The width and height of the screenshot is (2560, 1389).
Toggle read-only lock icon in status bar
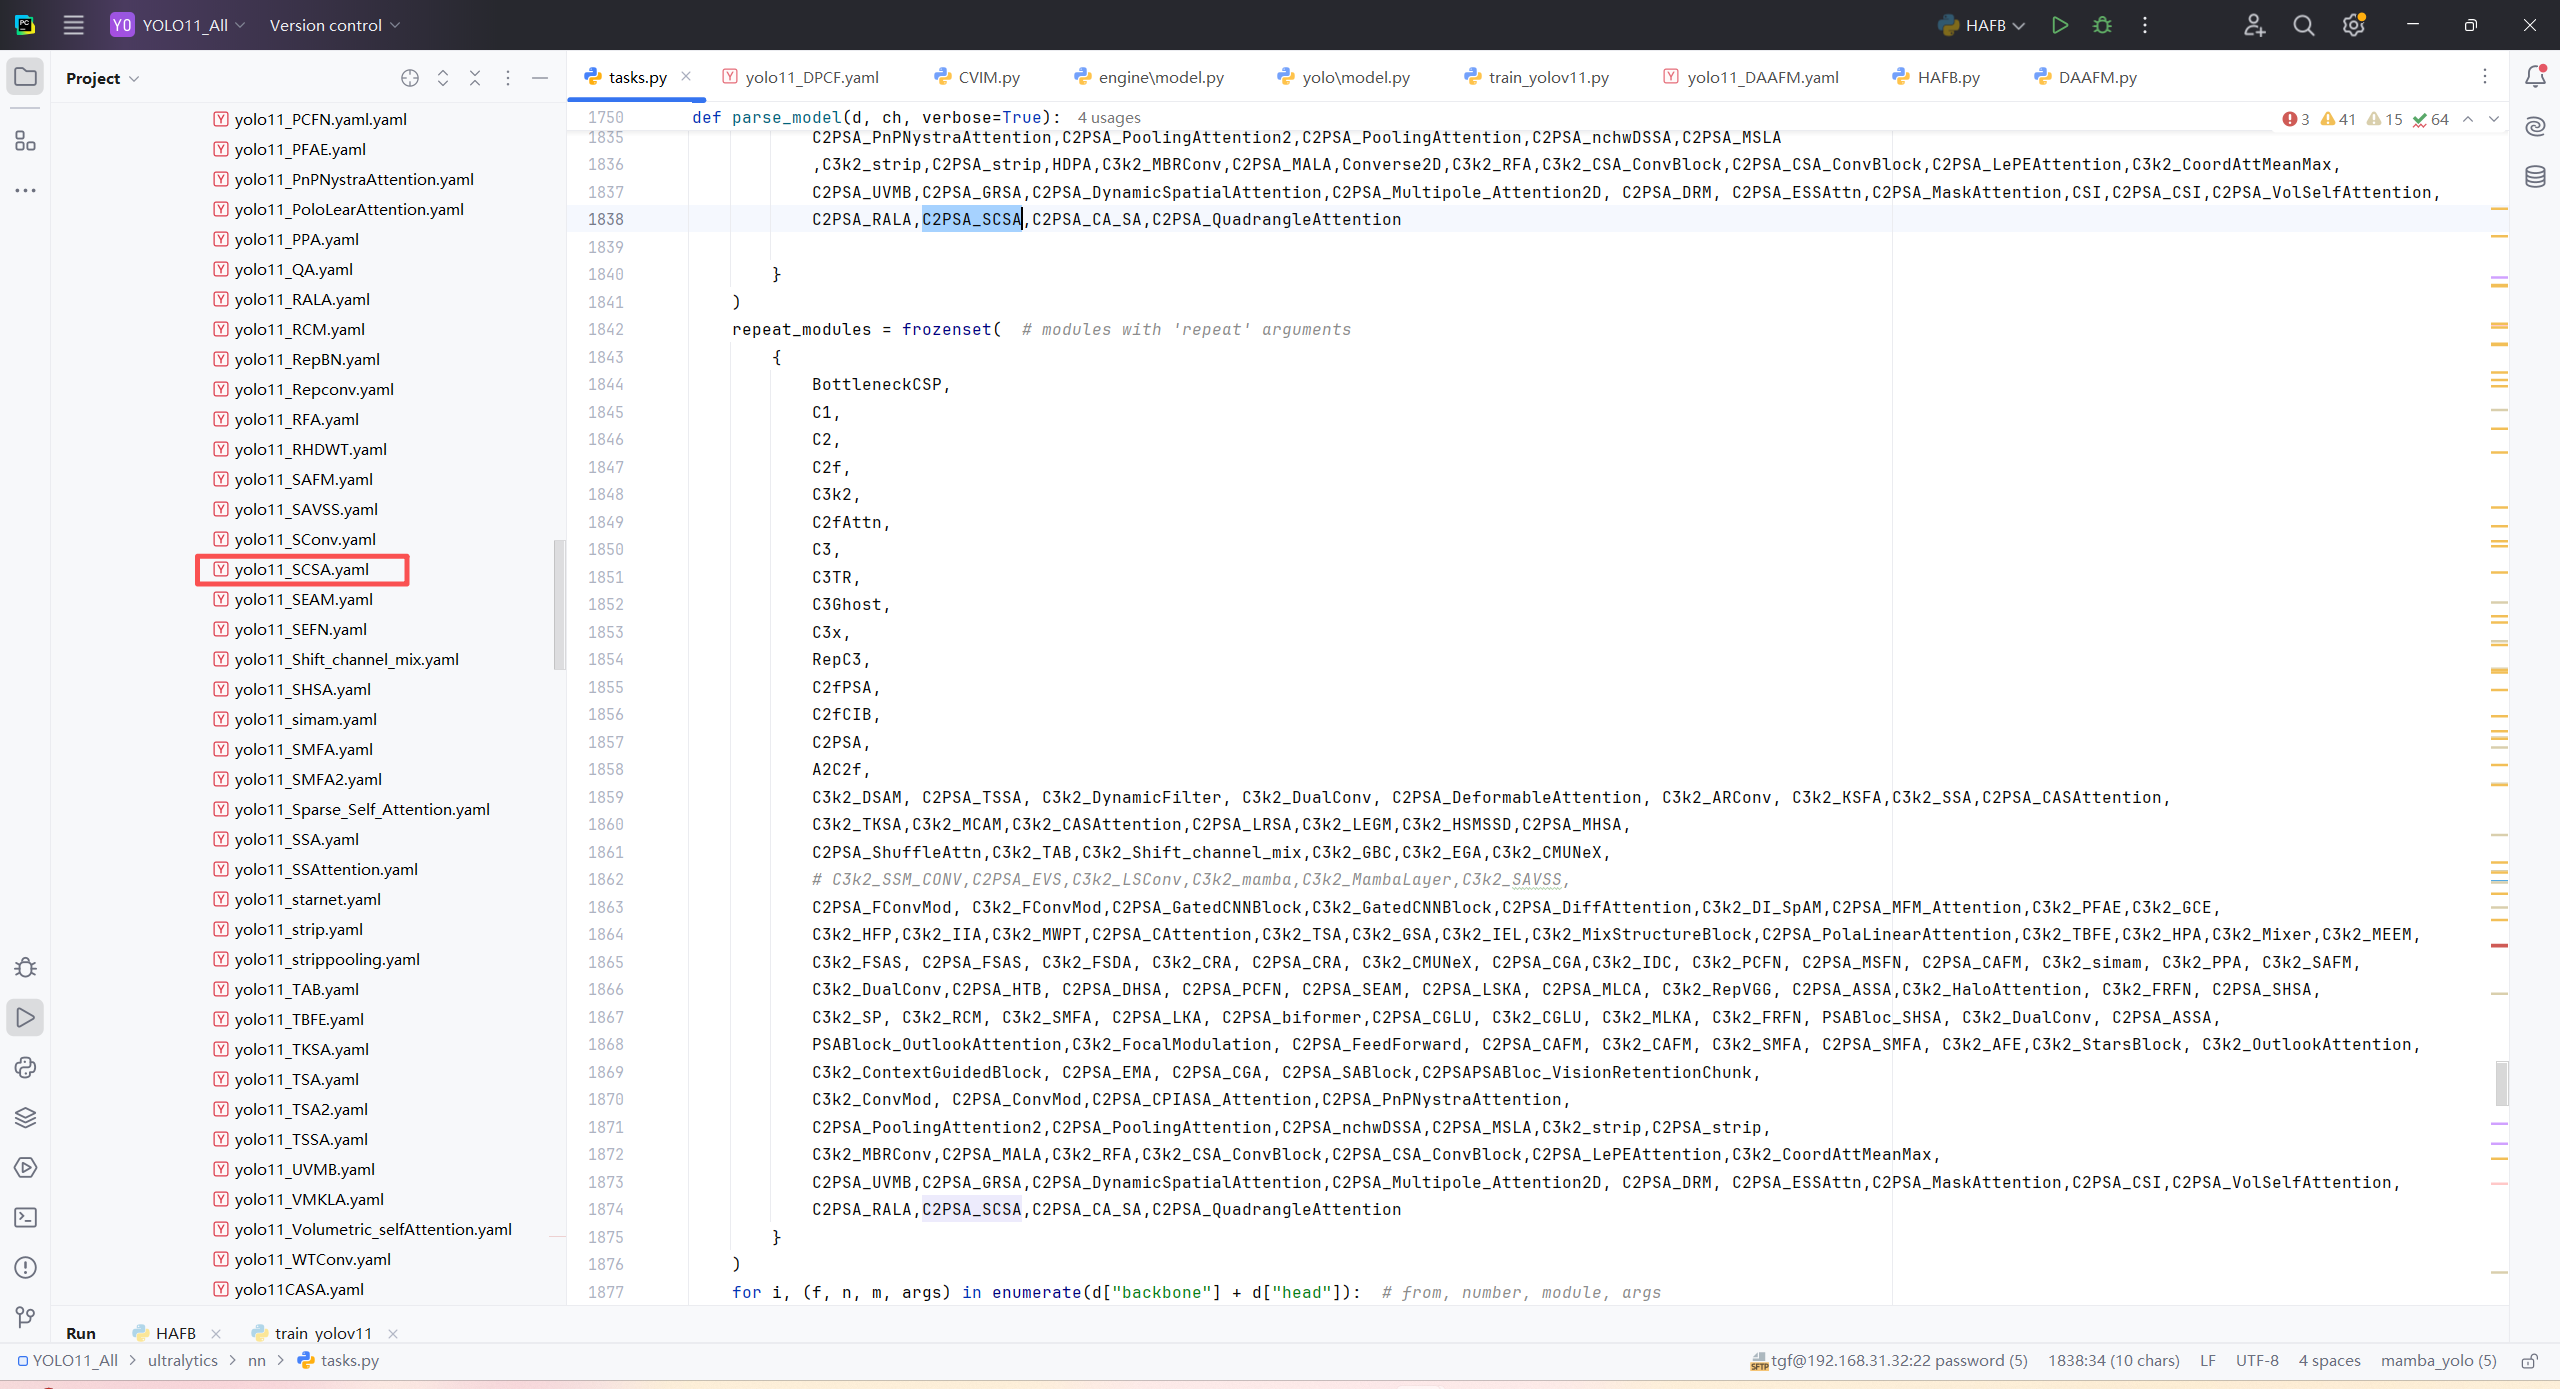2529,1361
